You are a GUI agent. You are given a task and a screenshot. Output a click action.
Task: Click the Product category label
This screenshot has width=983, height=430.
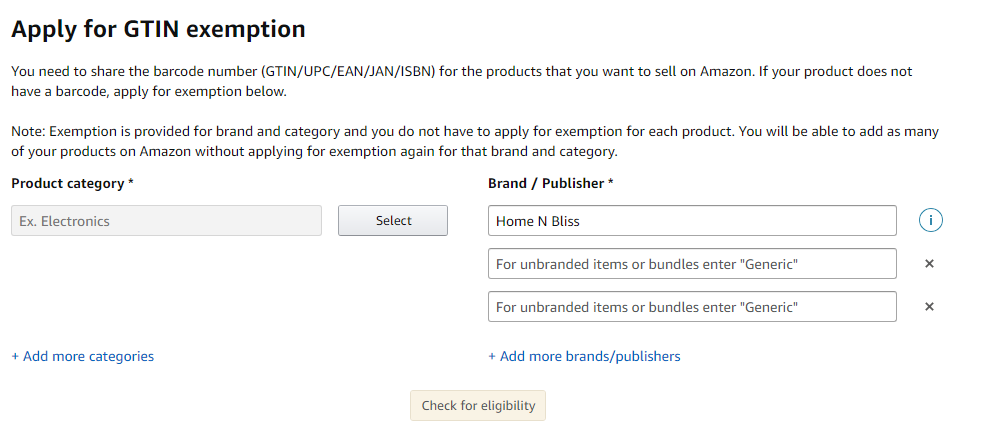click(x=67, y=184)
